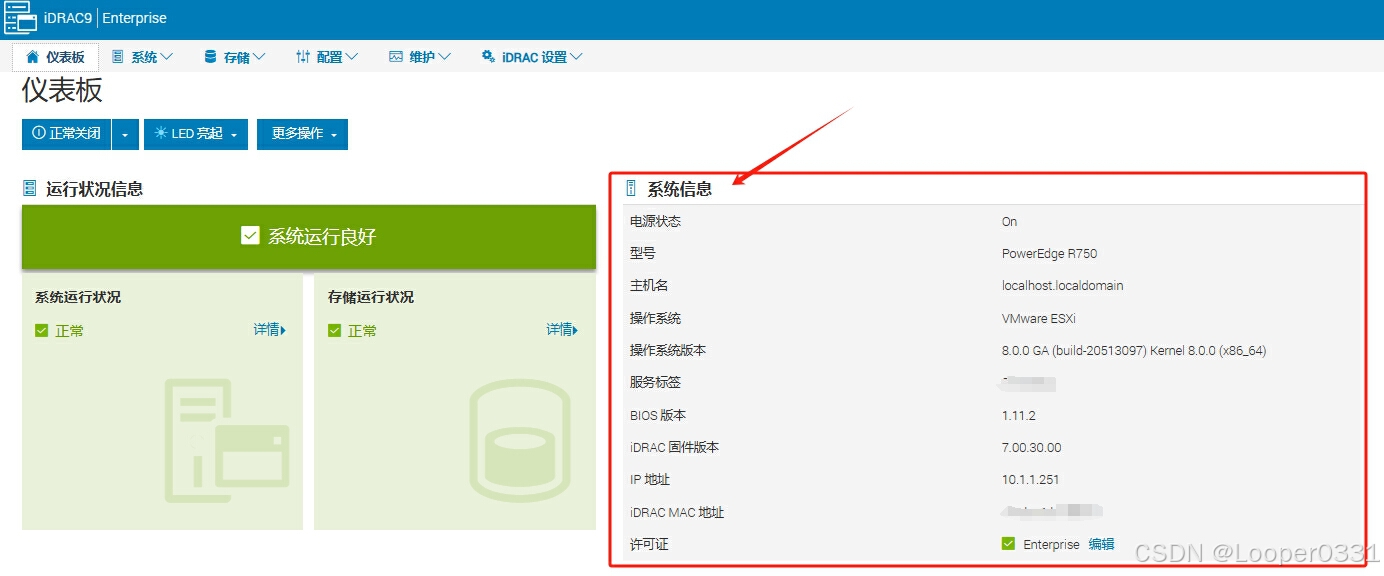Open the 更多操作 dropdown
The image size is (1384, 576).
302,134
